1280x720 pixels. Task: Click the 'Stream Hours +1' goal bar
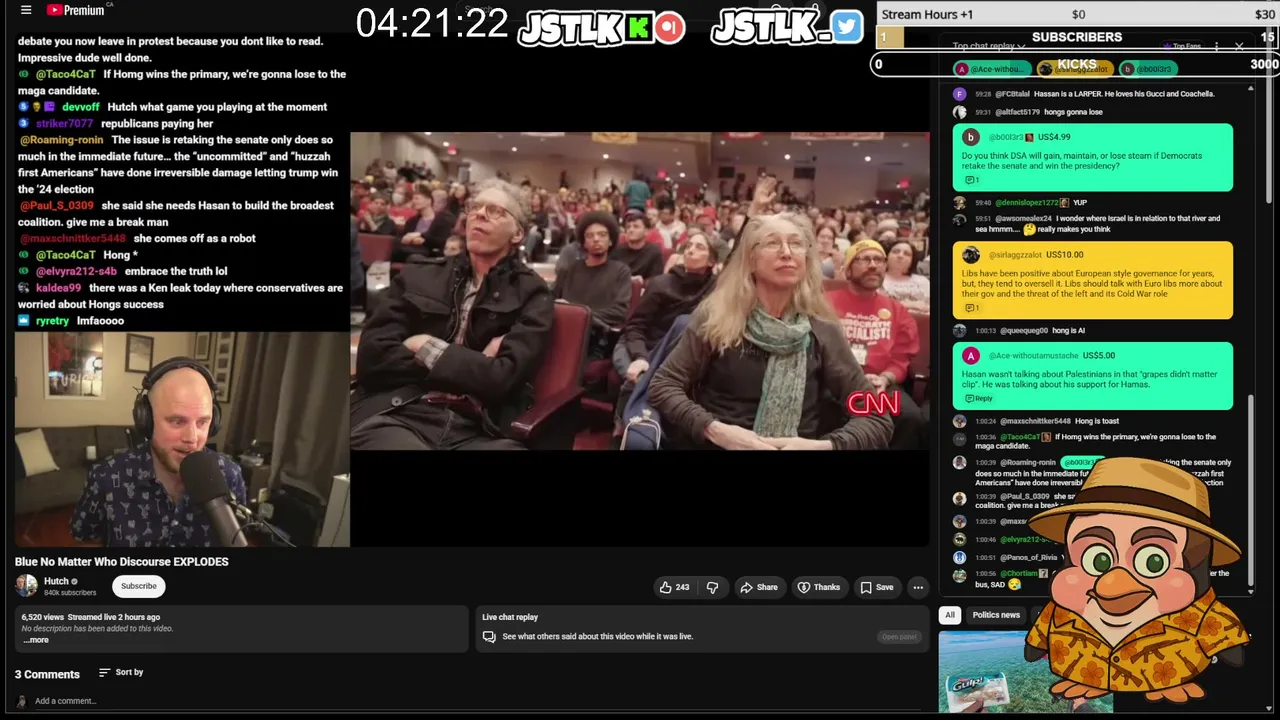point(1077,14)
